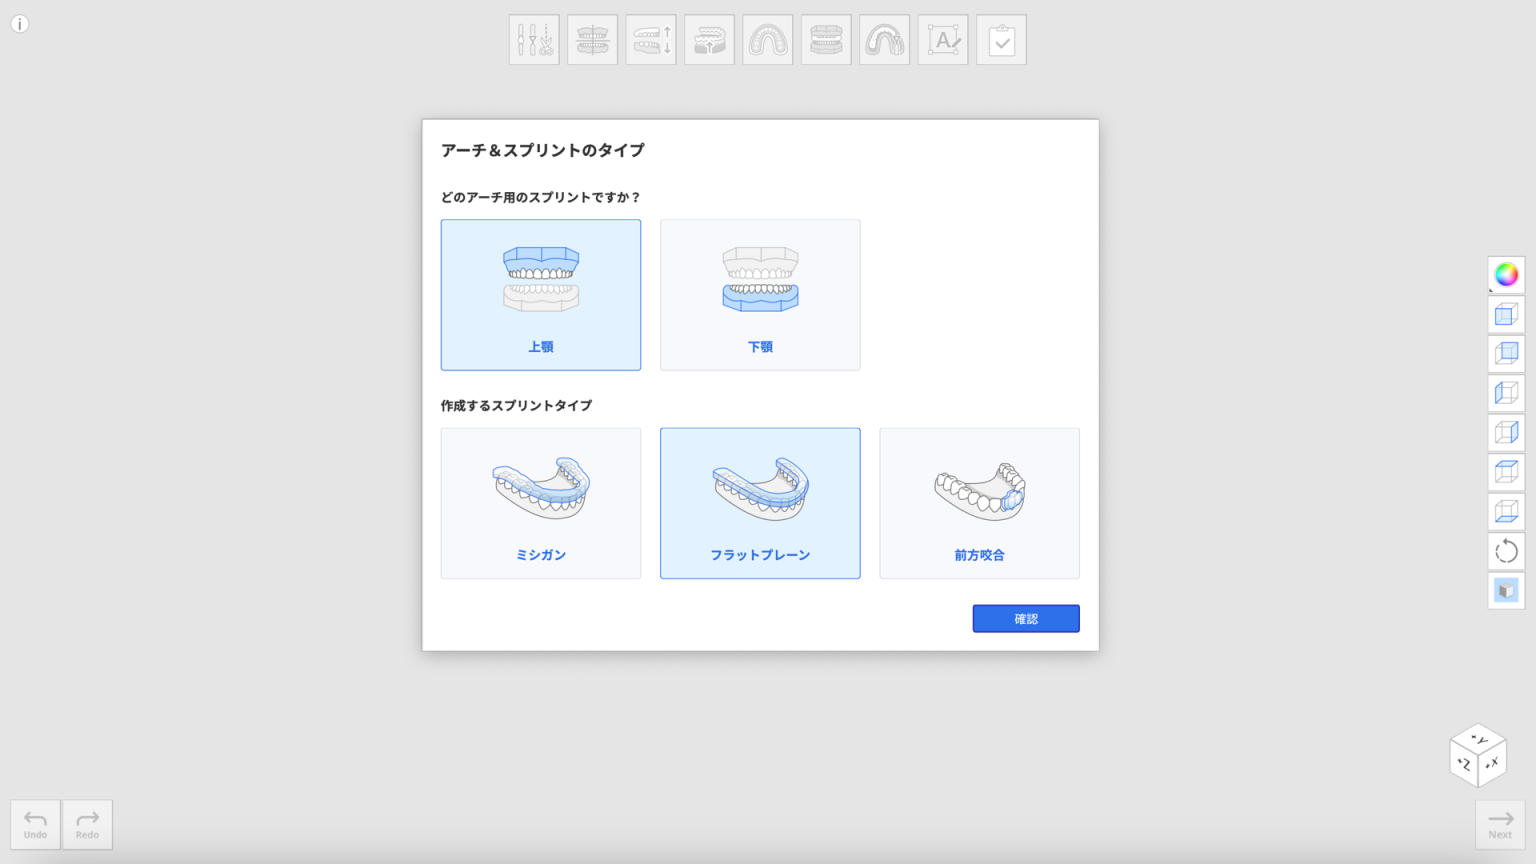Reset the model rotation
The image size is (1536, 864).
pyautogui.click(x=1505, y=550)
